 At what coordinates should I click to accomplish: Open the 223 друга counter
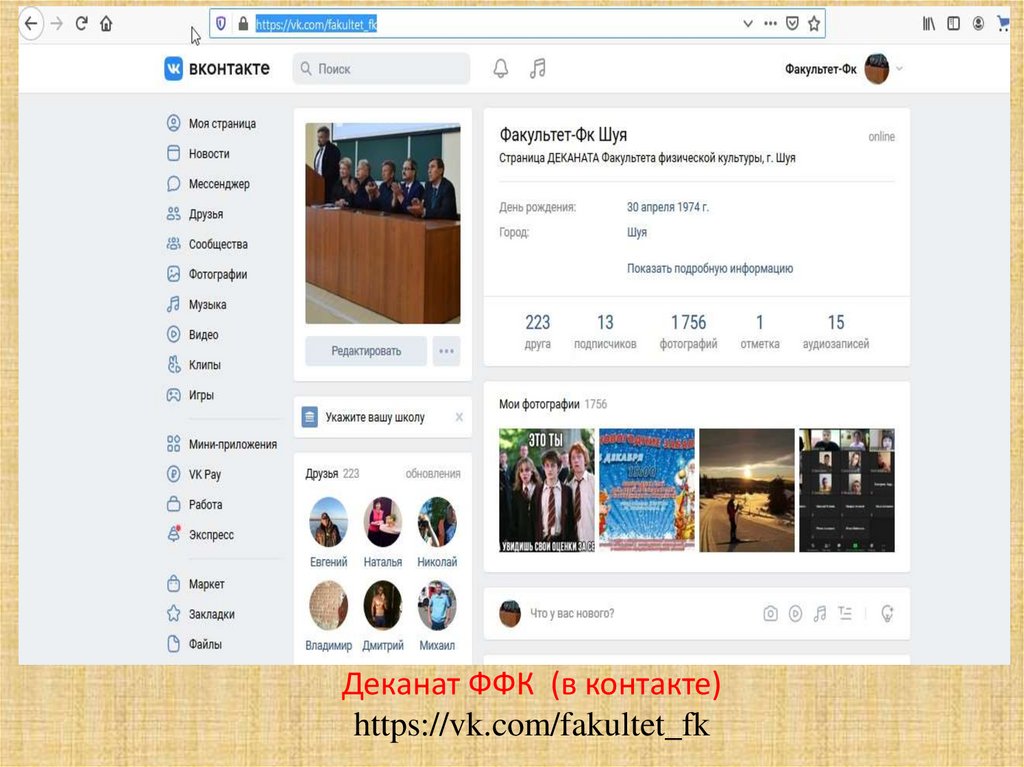click(537, 331)
